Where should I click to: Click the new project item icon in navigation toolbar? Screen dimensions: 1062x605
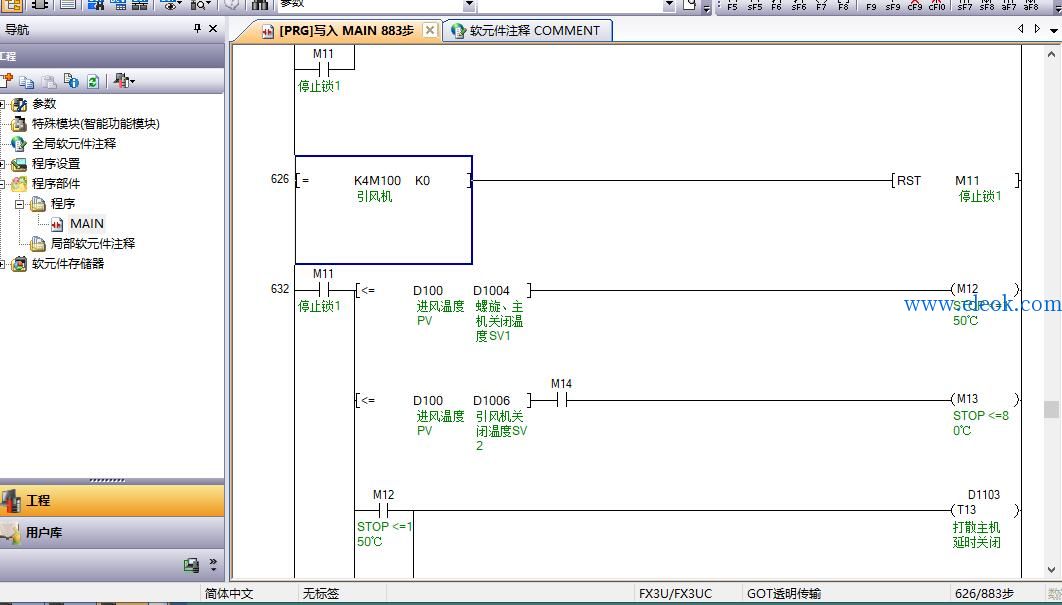(5, 81)
